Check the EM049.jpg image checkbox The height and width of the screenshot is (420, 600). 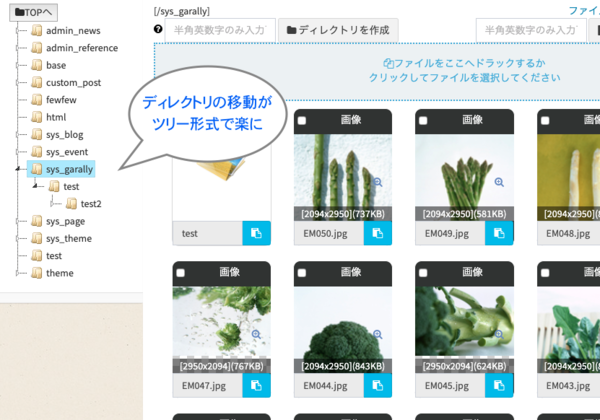pyautogui.click(x=423, y=121)
